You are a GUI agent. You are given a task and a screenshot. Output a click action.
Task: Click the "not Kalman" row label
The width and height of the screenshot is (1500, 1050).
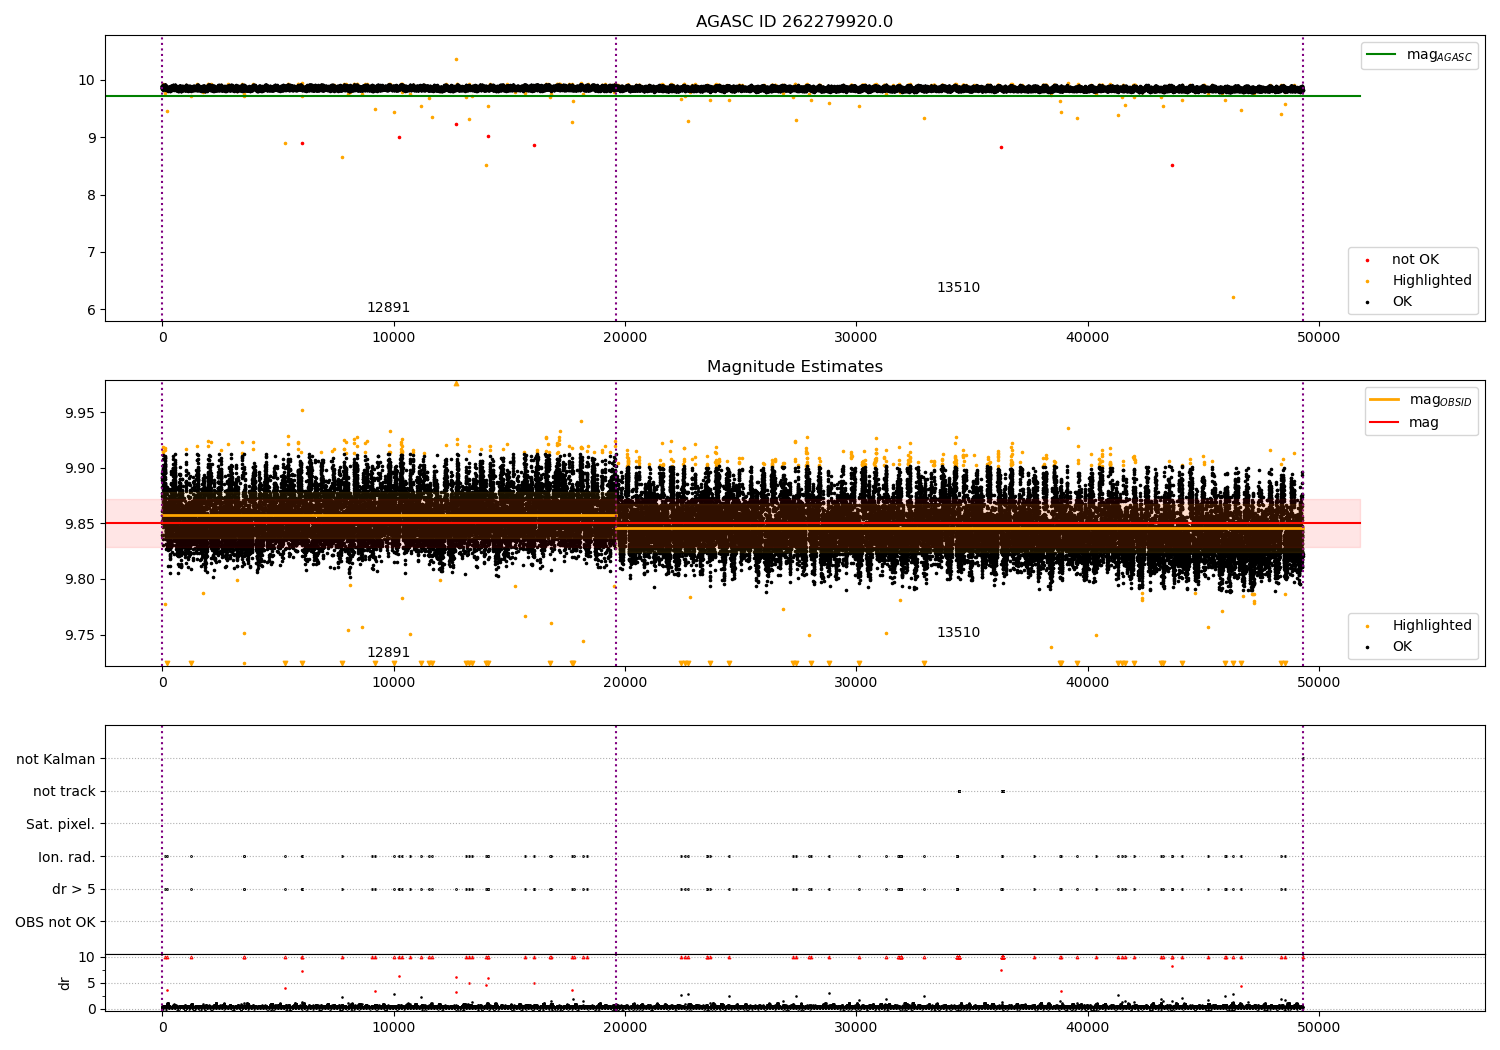(56, 760)
